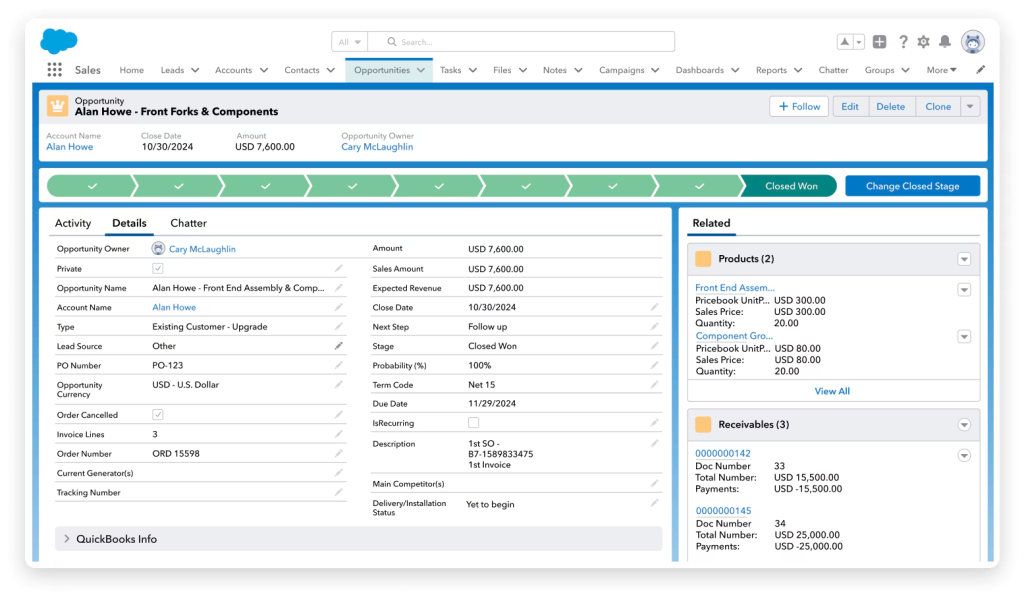Image resolution: width=1024 pixels, height=599 pixels.
Task: Click the Clone button
Action: (x=938, y=106)
